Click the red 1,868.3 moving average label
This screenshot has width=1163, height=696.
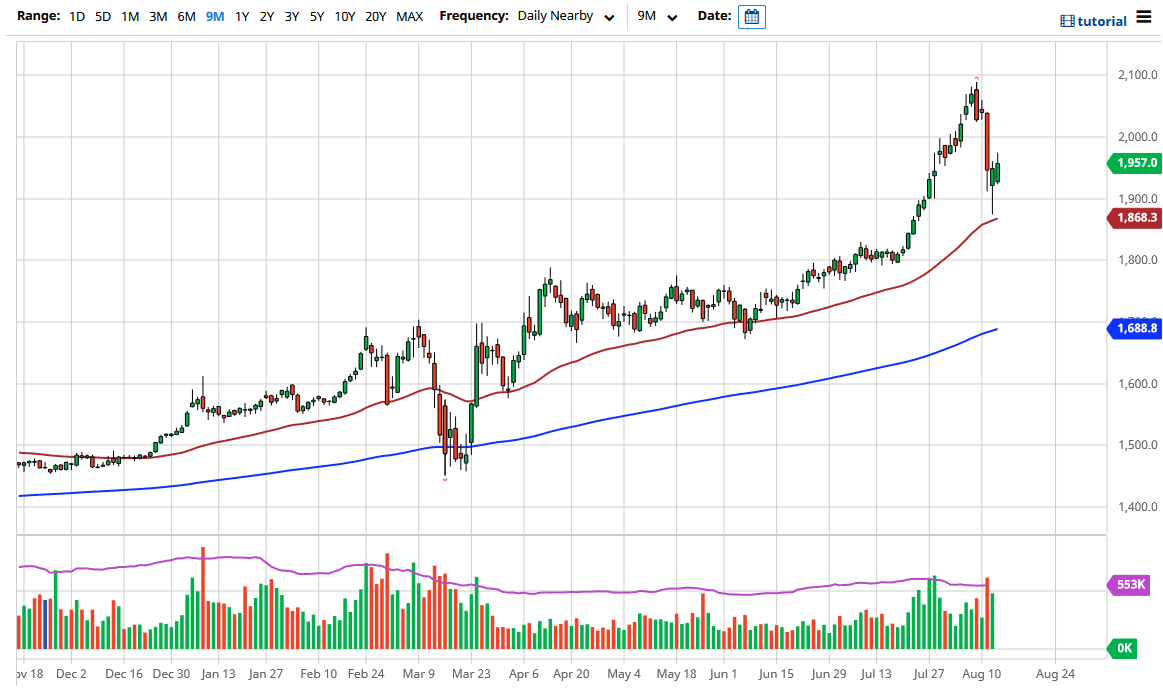pyautogui.click(x=1134, y=218)
